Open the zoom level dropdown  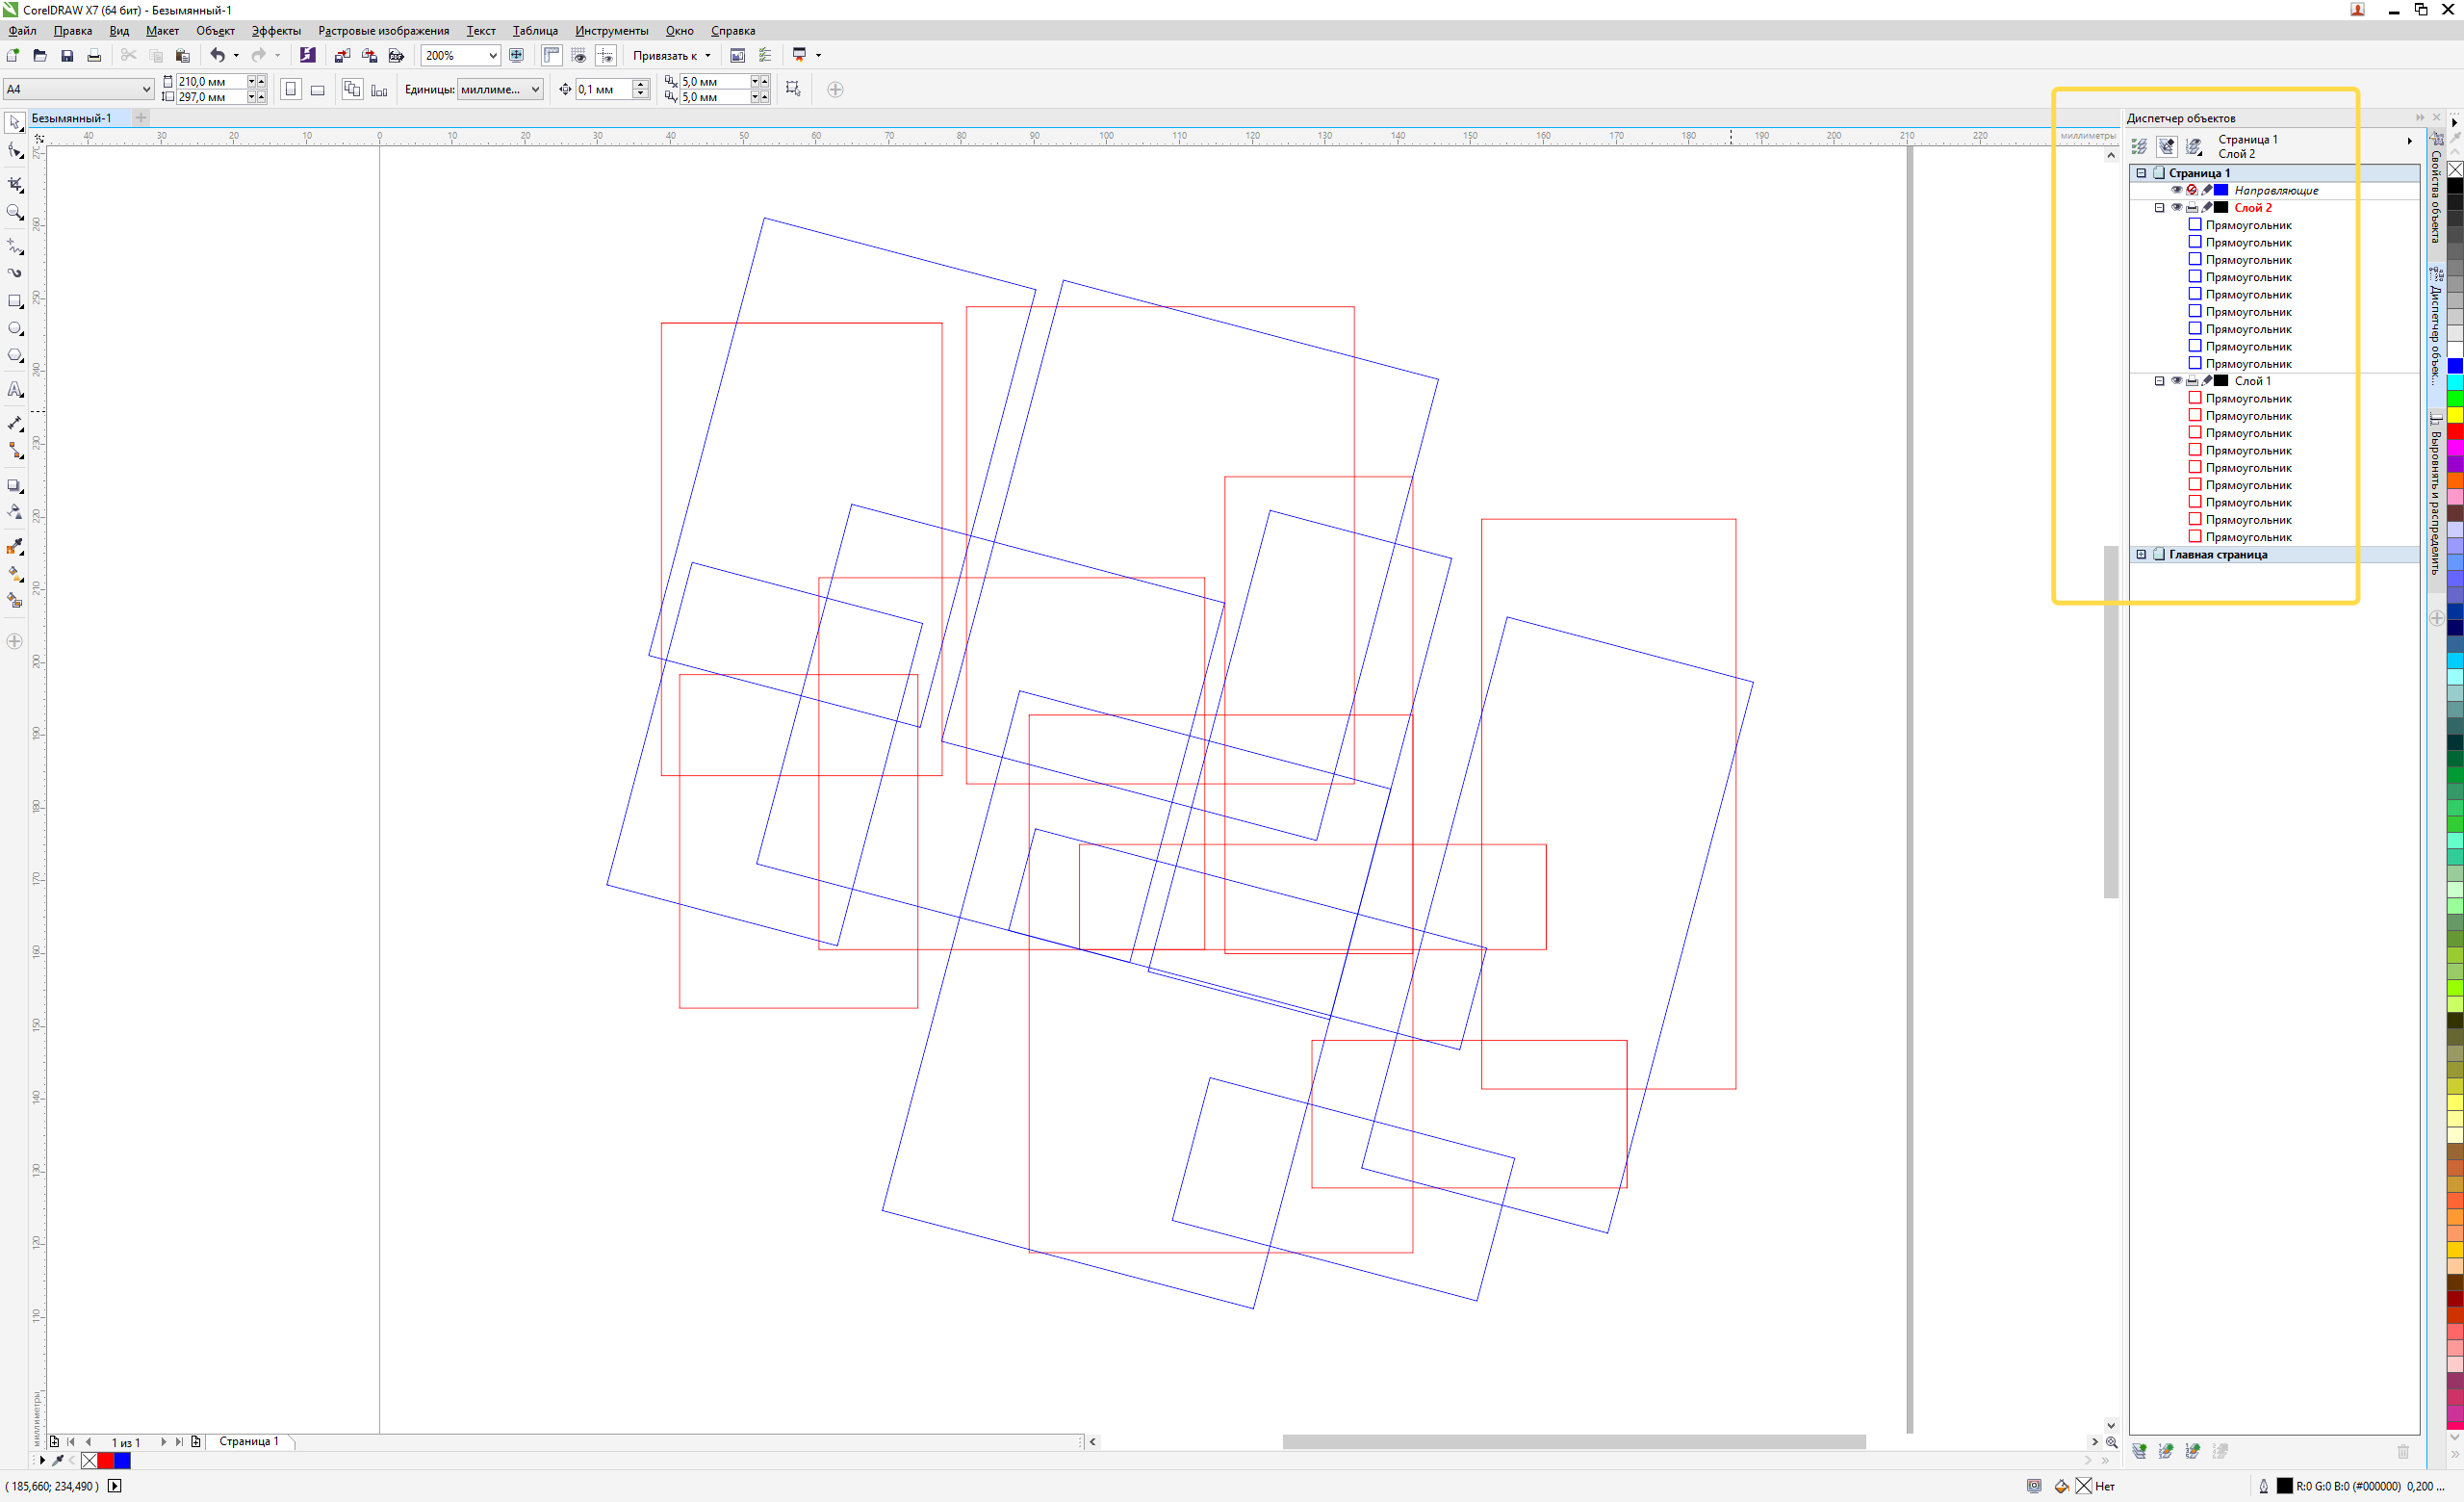(493, 56)
